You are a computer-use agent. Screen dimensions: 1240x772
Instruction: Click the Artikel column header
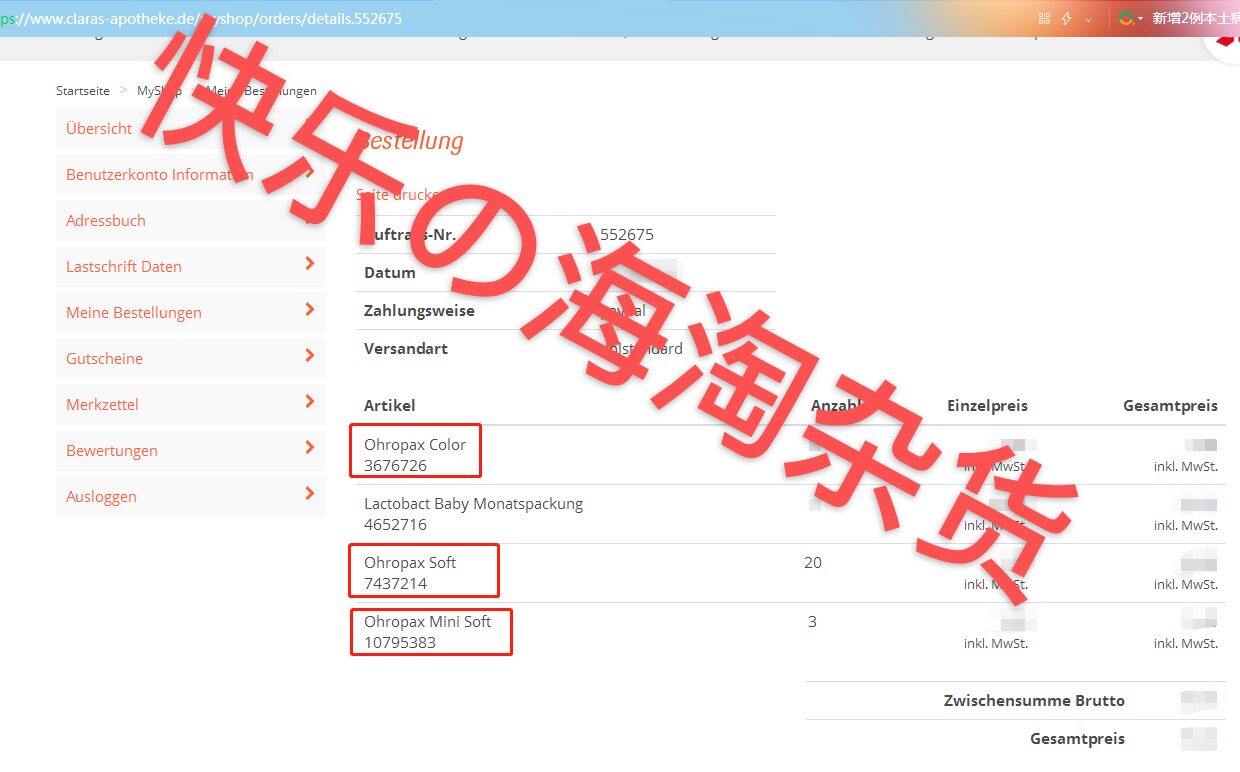click(390, 405)
